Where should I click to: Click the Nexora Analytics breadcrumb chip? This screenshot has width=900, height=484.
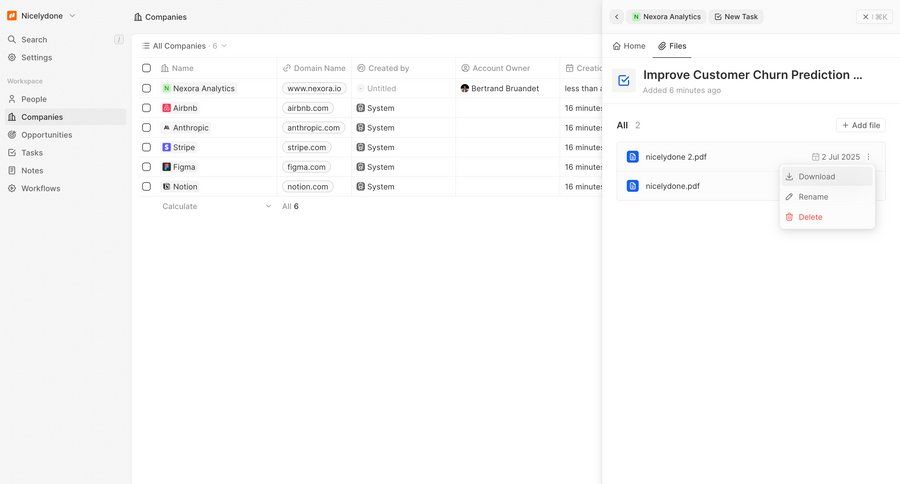(x=666, y=17)
